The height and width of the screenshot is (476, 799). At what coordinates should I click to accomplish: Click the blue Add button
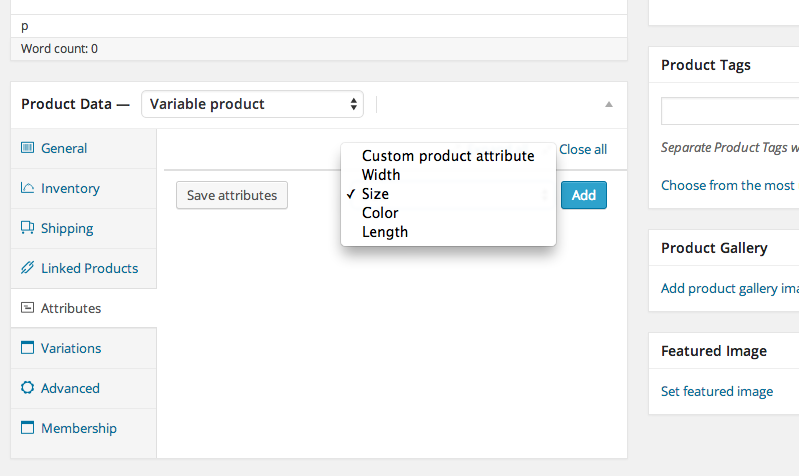583,195
